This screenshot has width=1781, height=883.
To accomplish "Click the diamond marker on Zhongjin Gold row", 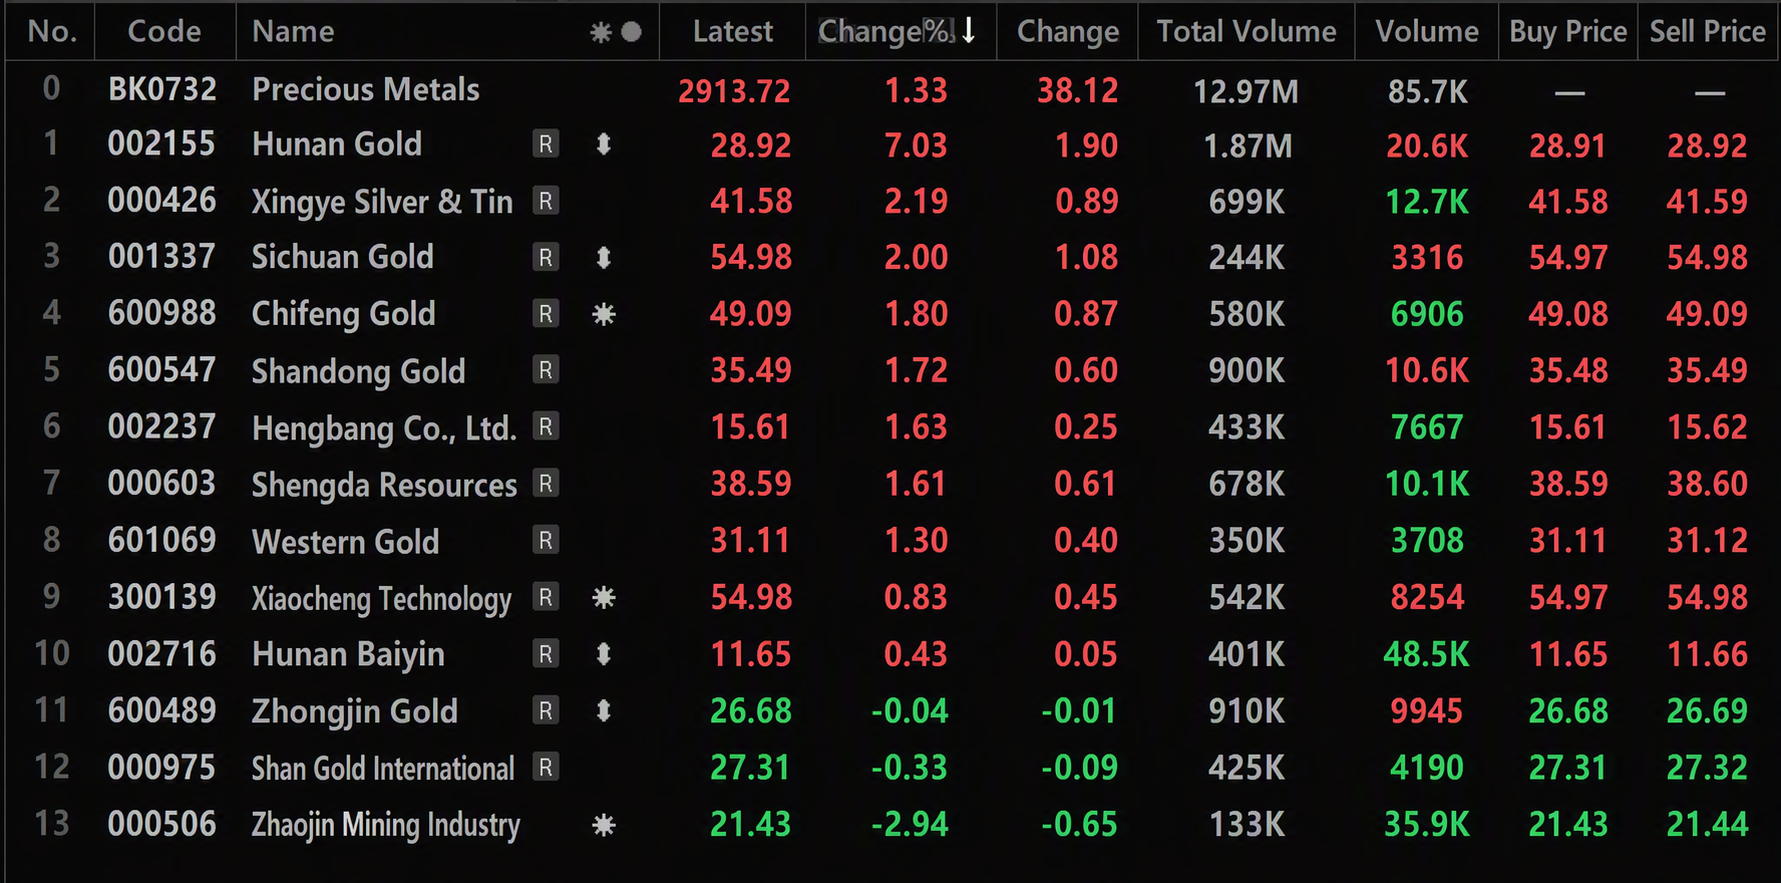I will (x=603, y=711).
